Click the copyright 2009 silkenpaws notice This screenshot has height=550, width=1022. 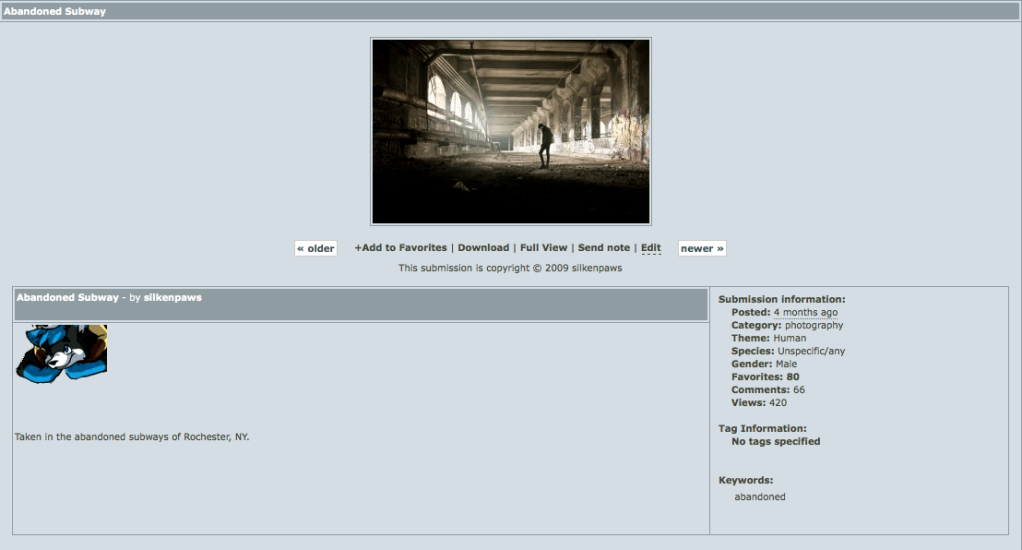(510, 268)
